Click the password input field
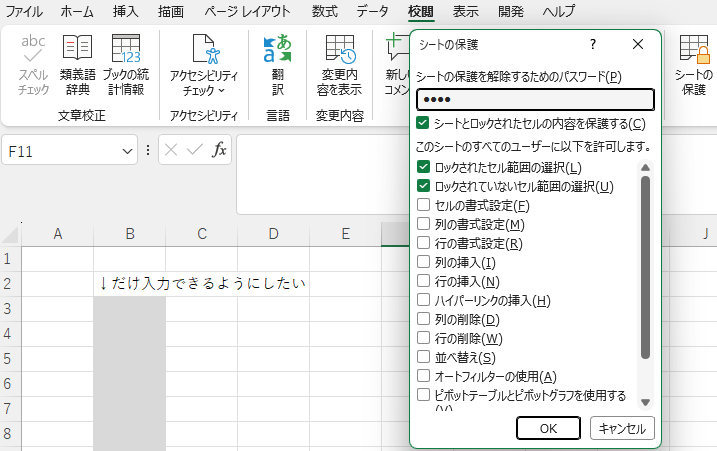Viewport: 717px width, 451px height. pos(535,99)
